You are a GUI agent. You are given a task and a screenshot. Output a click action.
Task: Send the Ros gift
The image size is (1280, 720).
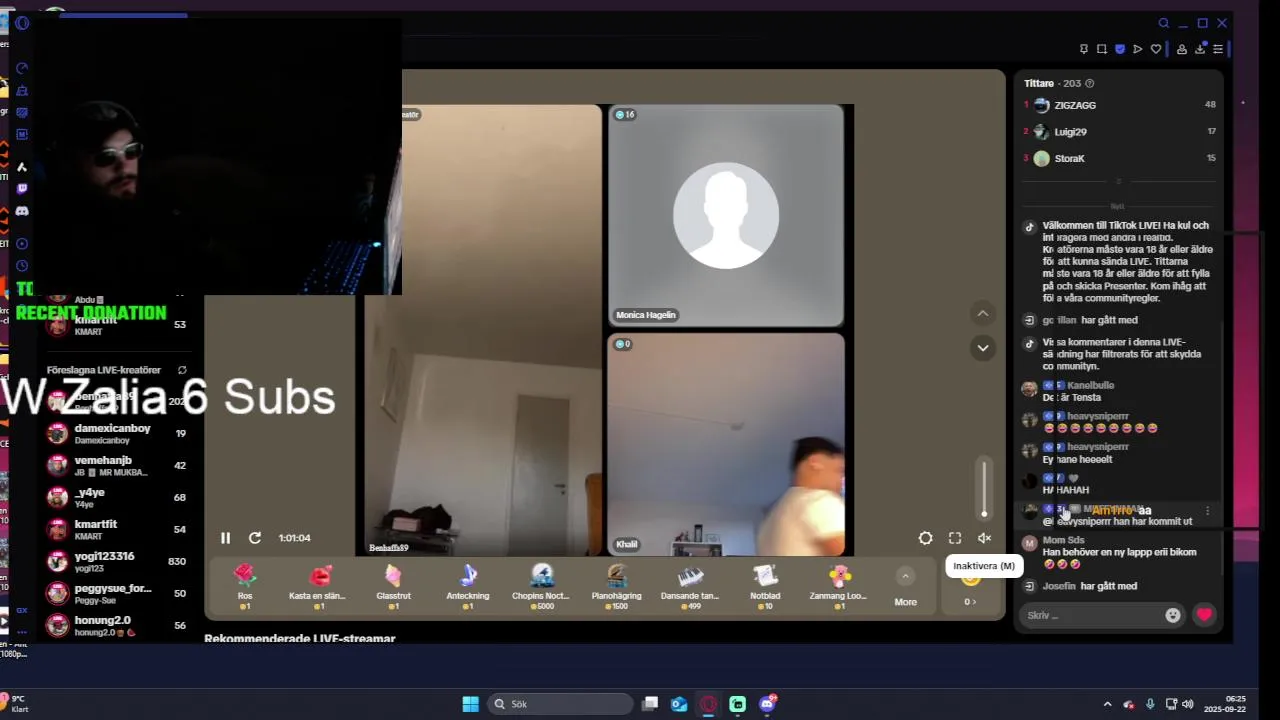point(245,587)
